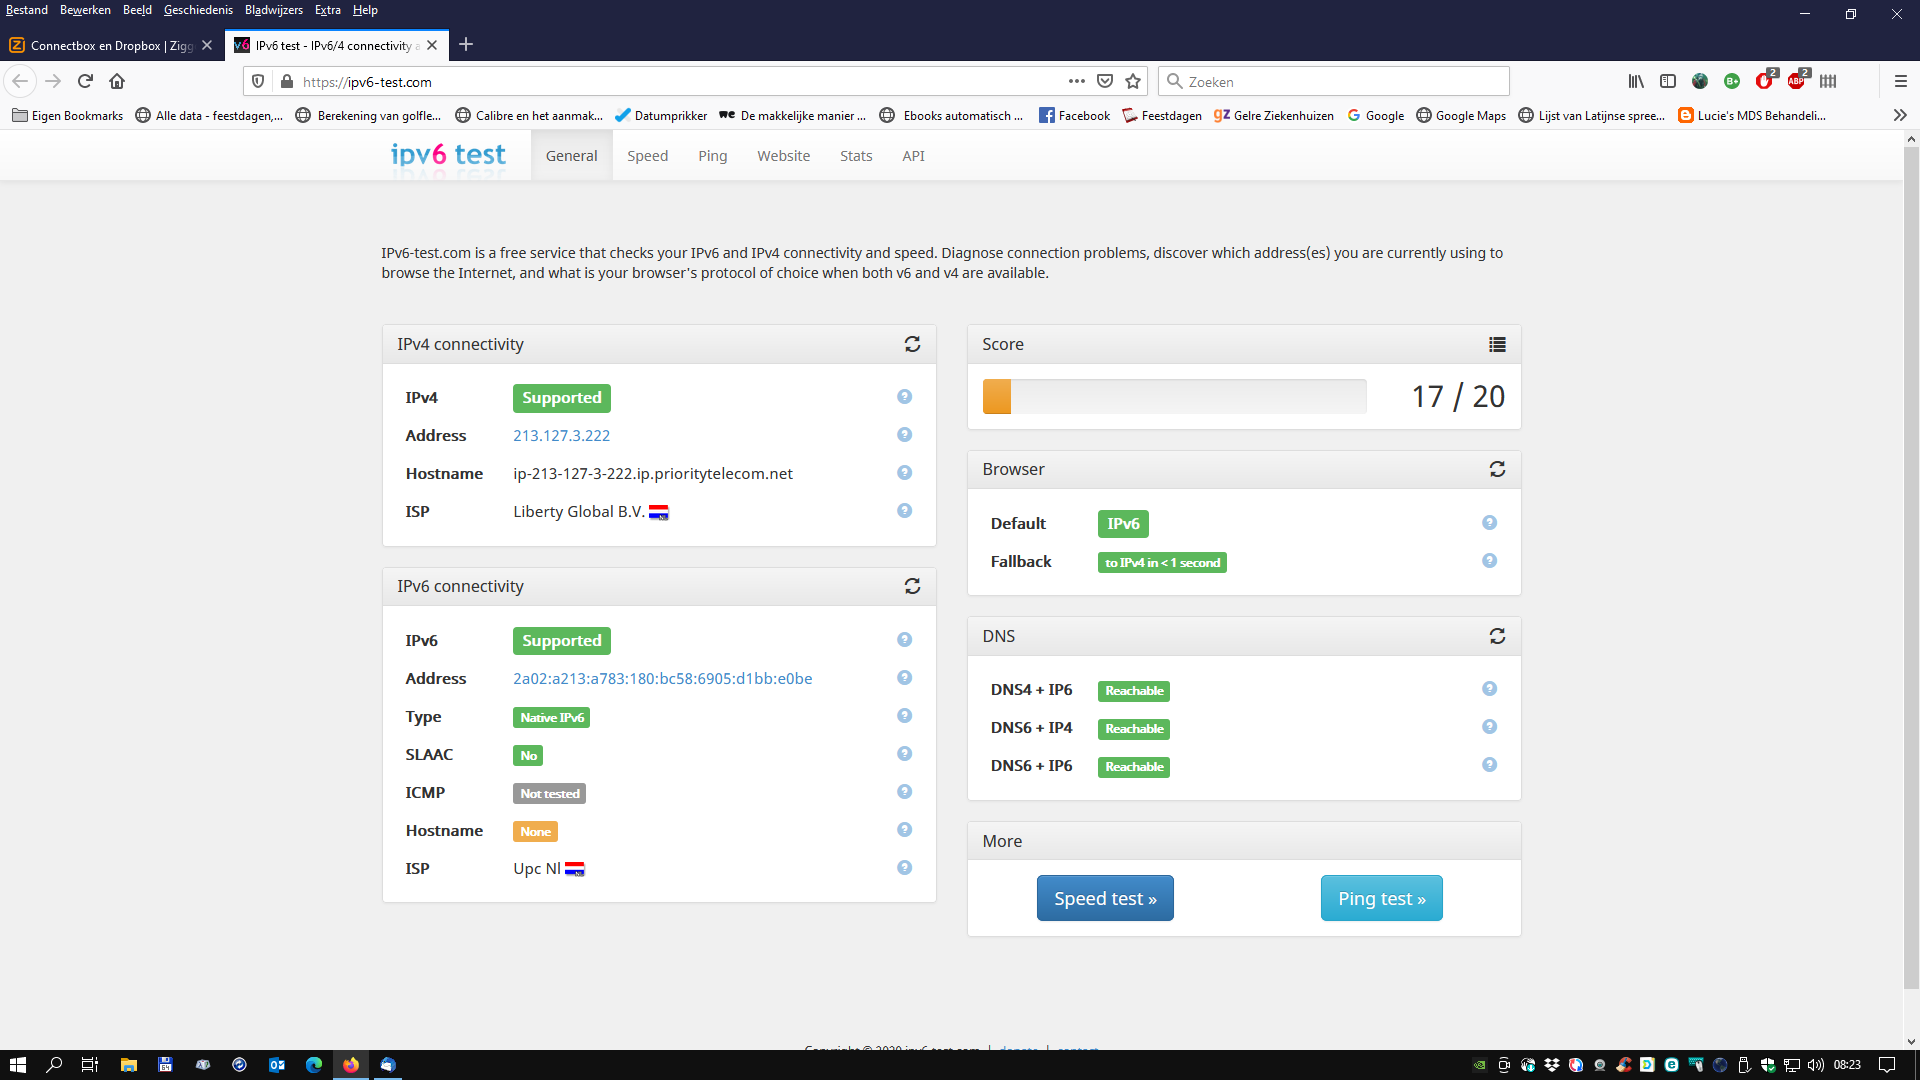The height and width of the screenshot is (1080, 1920).
Task: Toggle the sidebar view icon
Action: (1667, 82)
